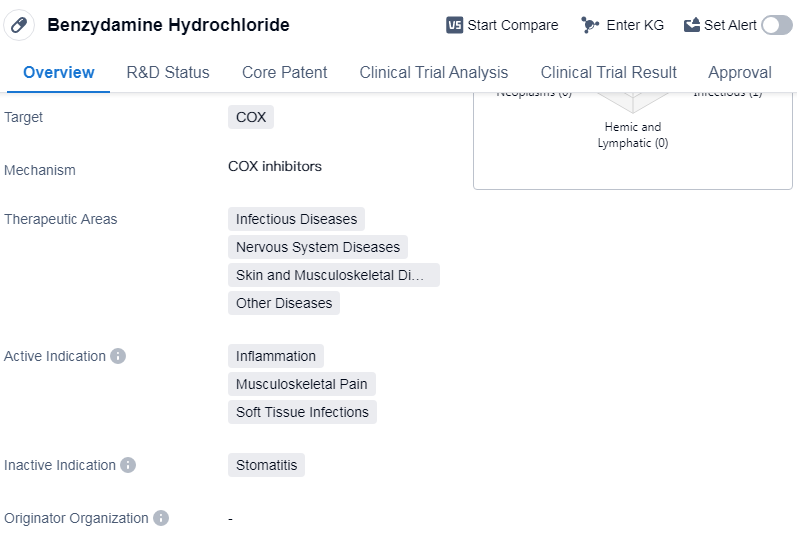797x545 pixels.
Task: Click the Enter KG graph icon
Action: (590, 25)
